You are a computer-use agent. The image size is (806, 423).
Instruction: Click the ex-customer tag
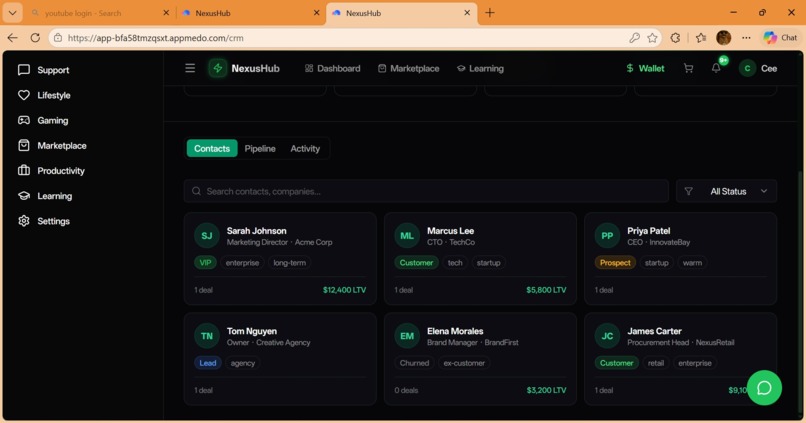(x=464, y=363)
